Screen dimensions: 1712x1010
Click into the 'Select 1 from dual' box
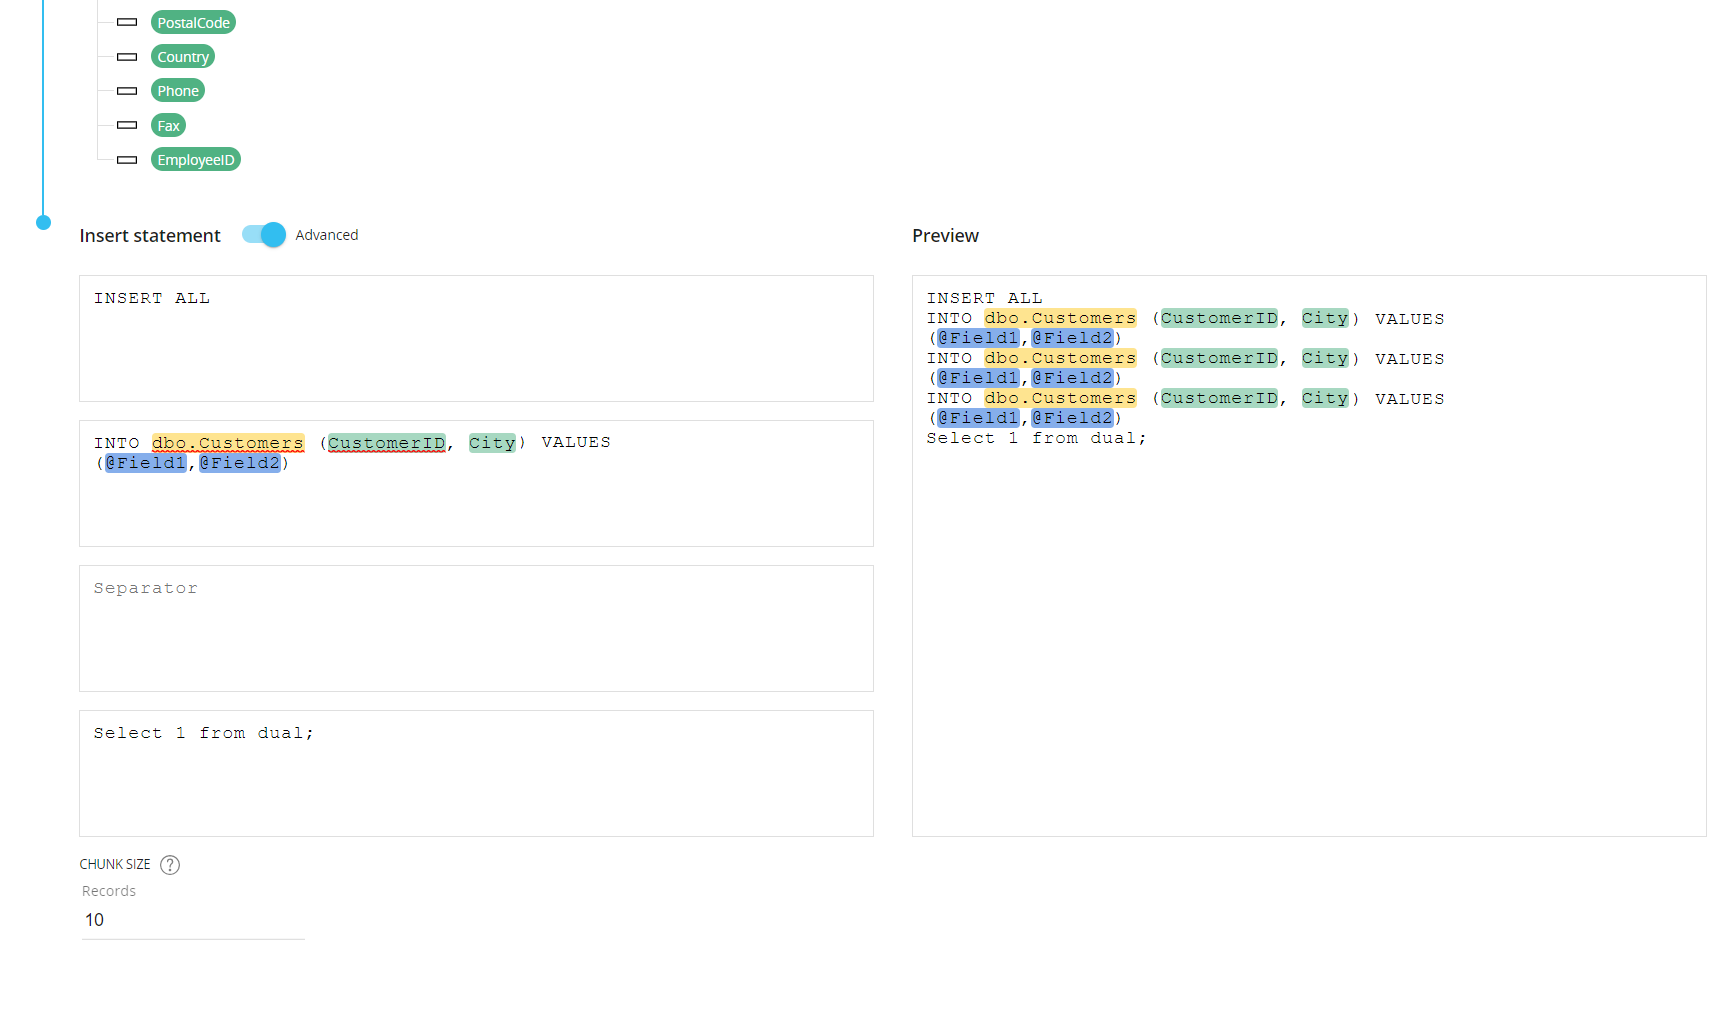(476, 773)
